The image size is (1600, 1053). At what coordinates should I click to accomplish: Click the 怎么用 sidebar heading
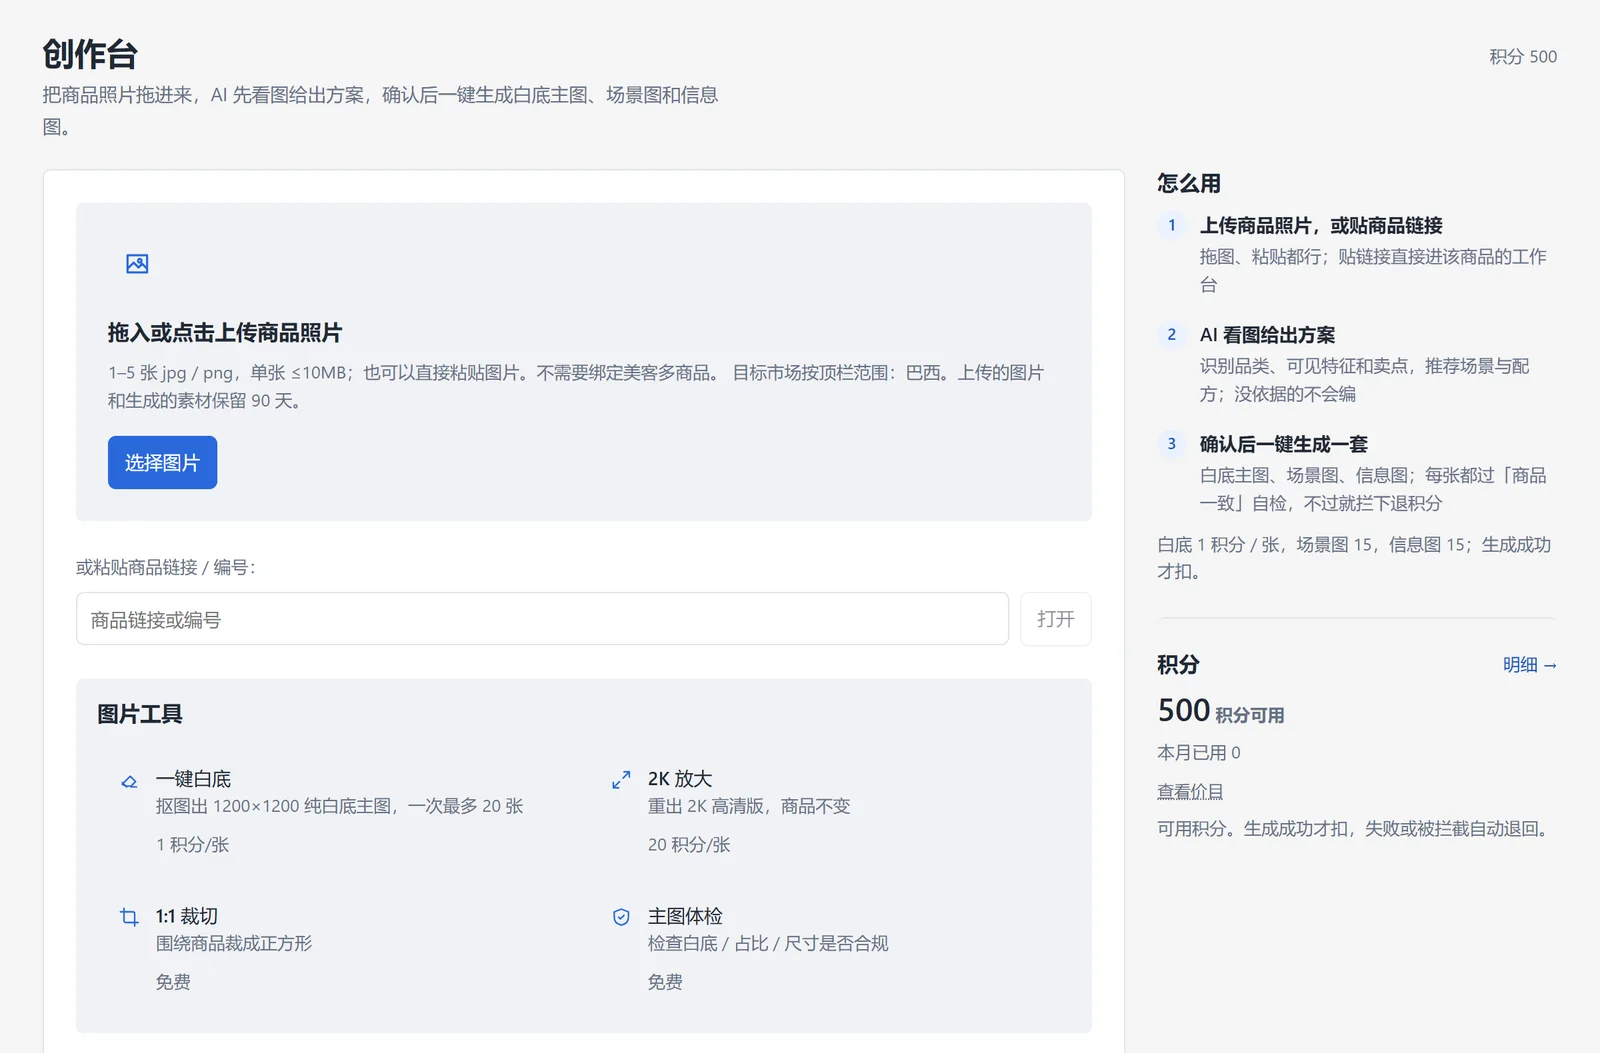[x=1188, y=183]
